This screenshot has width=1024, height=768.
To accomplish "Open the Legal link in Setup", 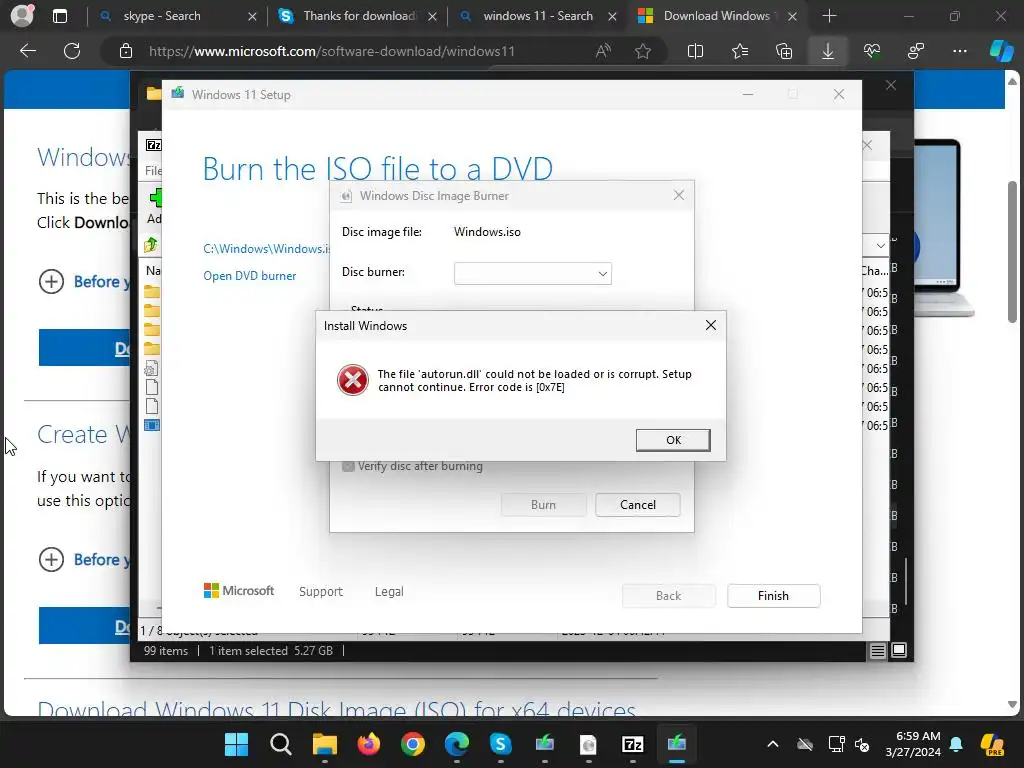I will (389, 592).
